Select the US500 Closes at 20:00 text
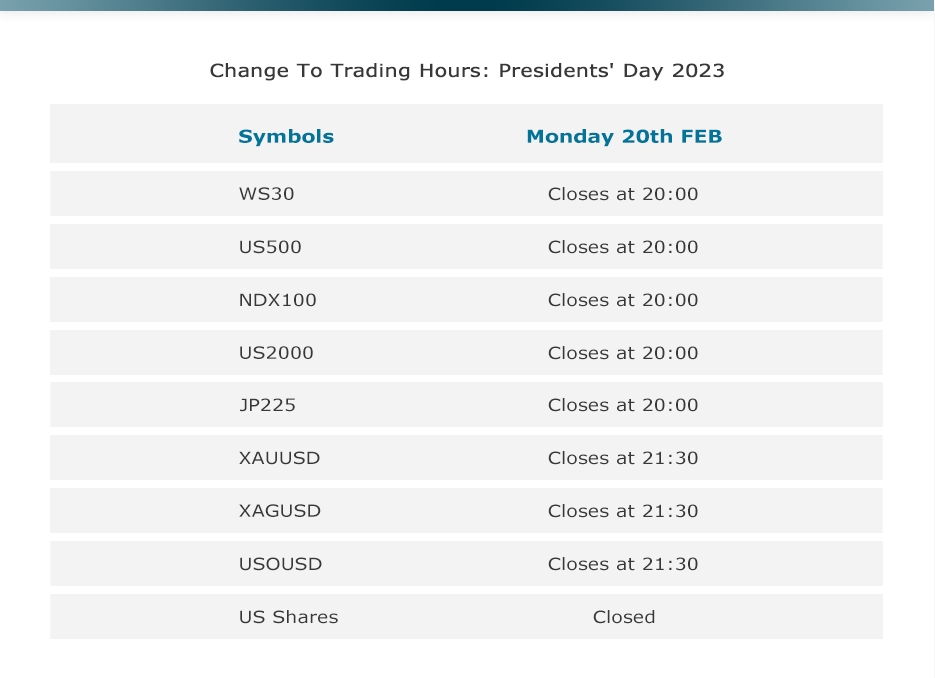 point(623,247)
